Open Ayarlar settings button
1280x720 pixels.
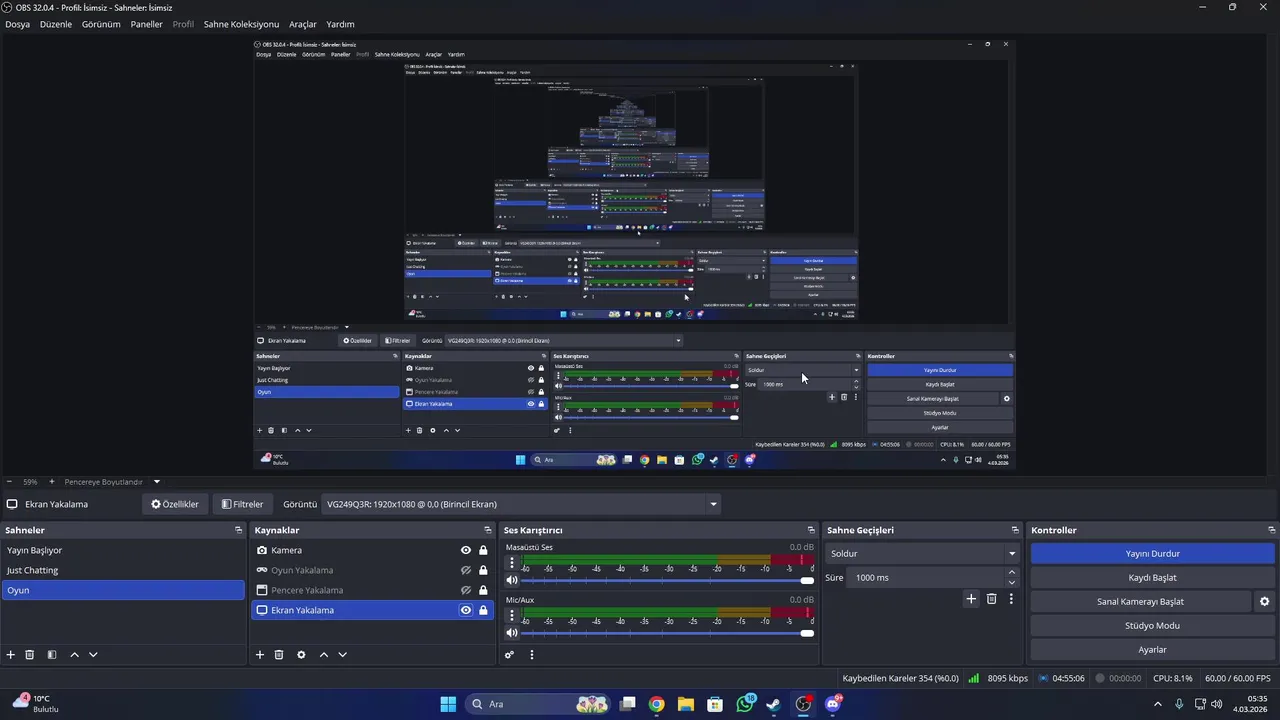point(1152,650)
